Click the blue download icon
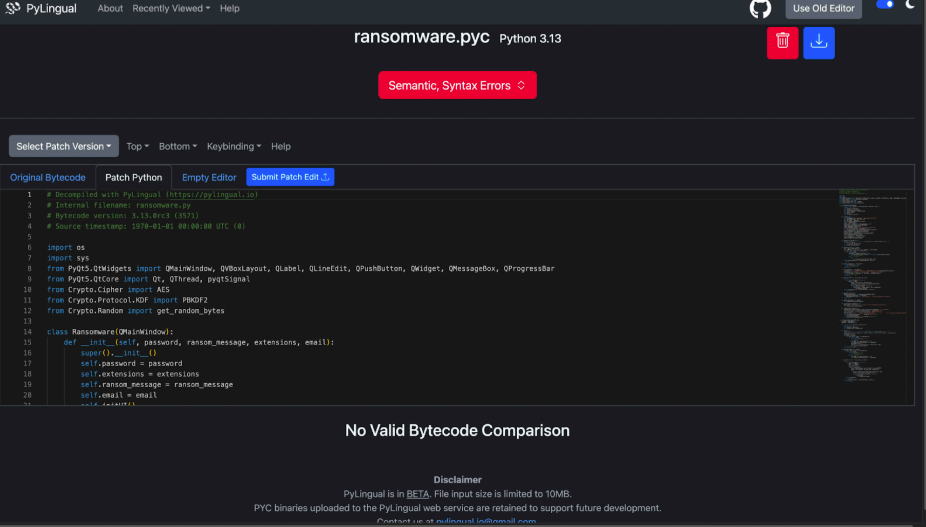The image size is (926, 527). 819,43
